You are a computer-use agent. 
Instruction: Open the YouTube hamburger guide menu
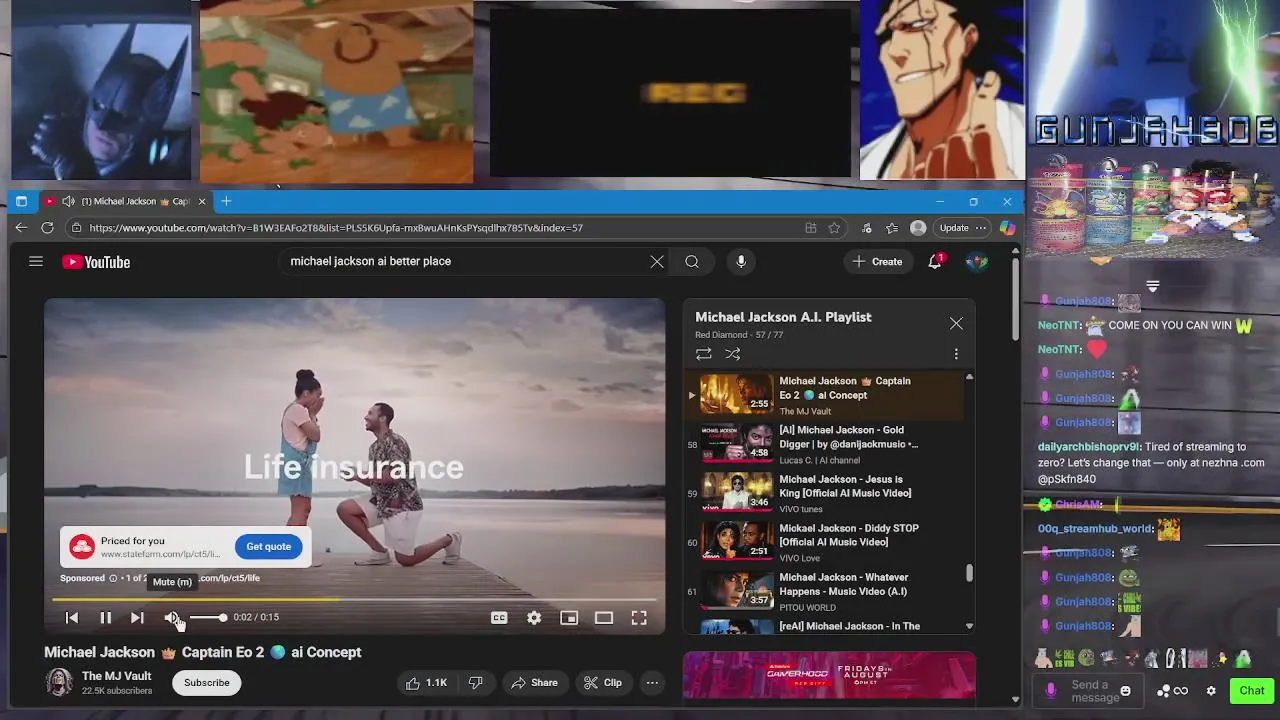36,261
